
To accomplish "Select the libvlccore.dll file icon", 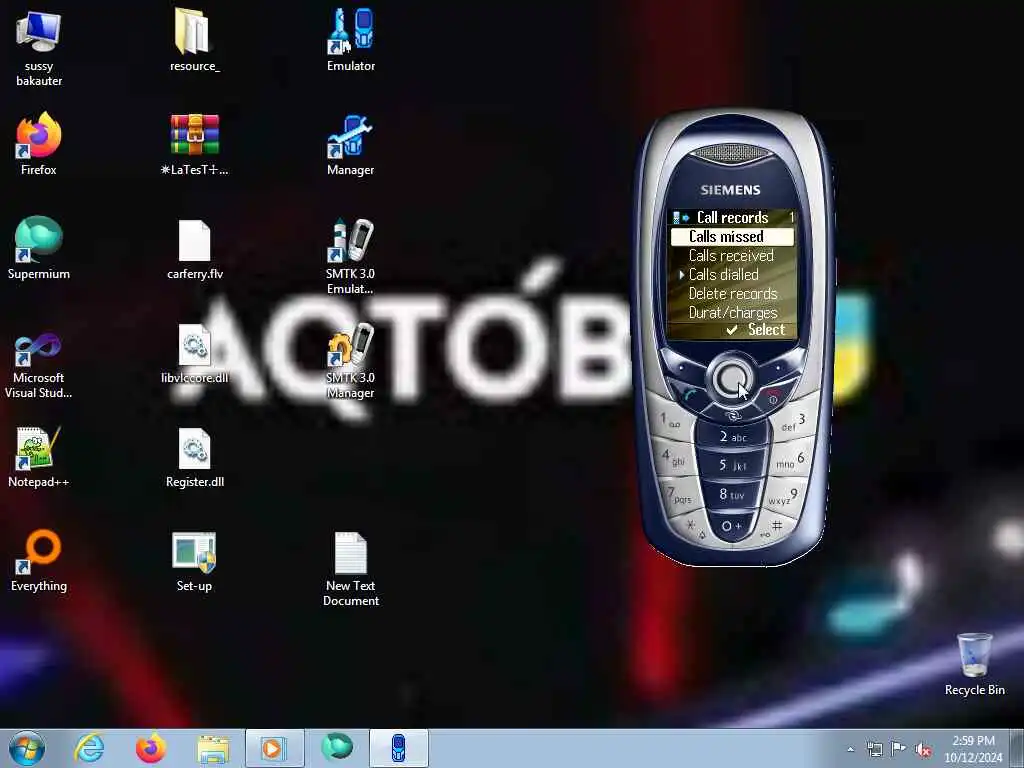I will (194, 353).
